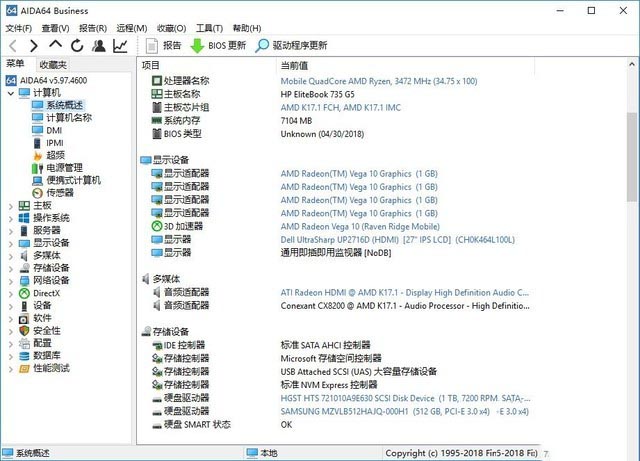This screenshot has height=461, width=640.
Task: Click the 驱动程序更新 toolbar button
Action: (x=291, y=46)
